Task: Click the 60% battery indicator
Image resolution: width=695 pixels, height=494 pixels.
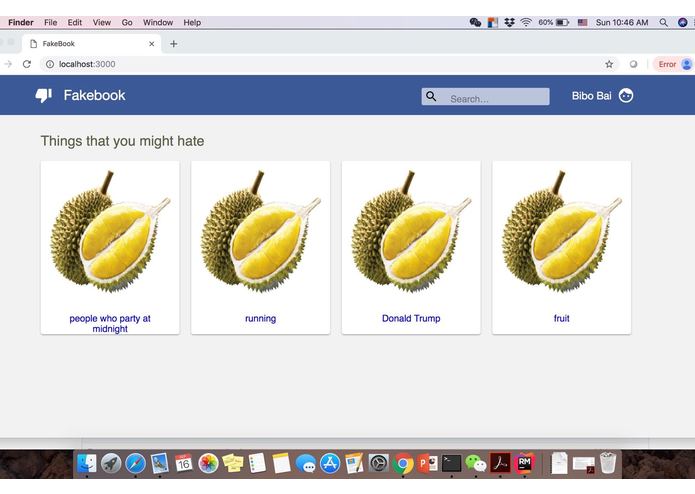Action: pos(554,23)
